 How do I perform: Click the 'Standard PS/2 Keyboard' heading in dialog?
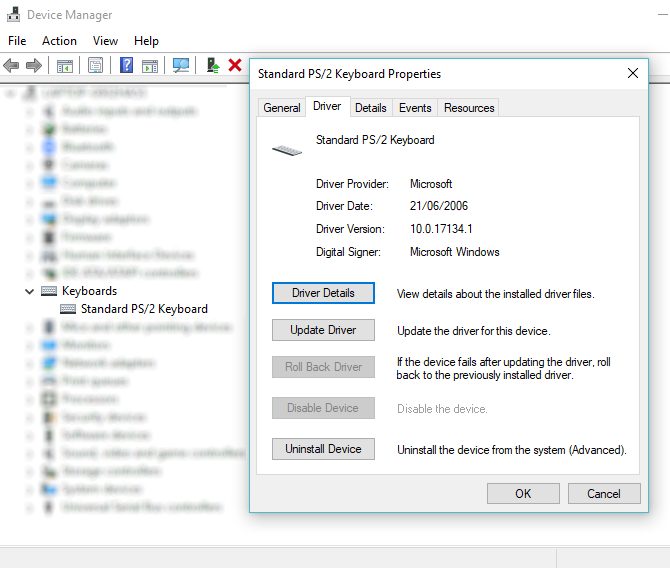coord(375,140)
